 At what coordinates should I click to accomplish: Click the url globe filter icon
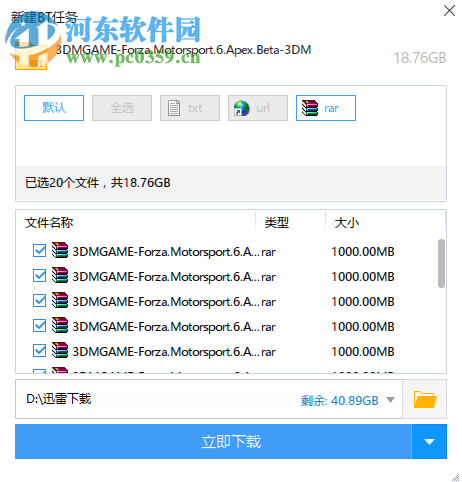click(x=241, y=108)
